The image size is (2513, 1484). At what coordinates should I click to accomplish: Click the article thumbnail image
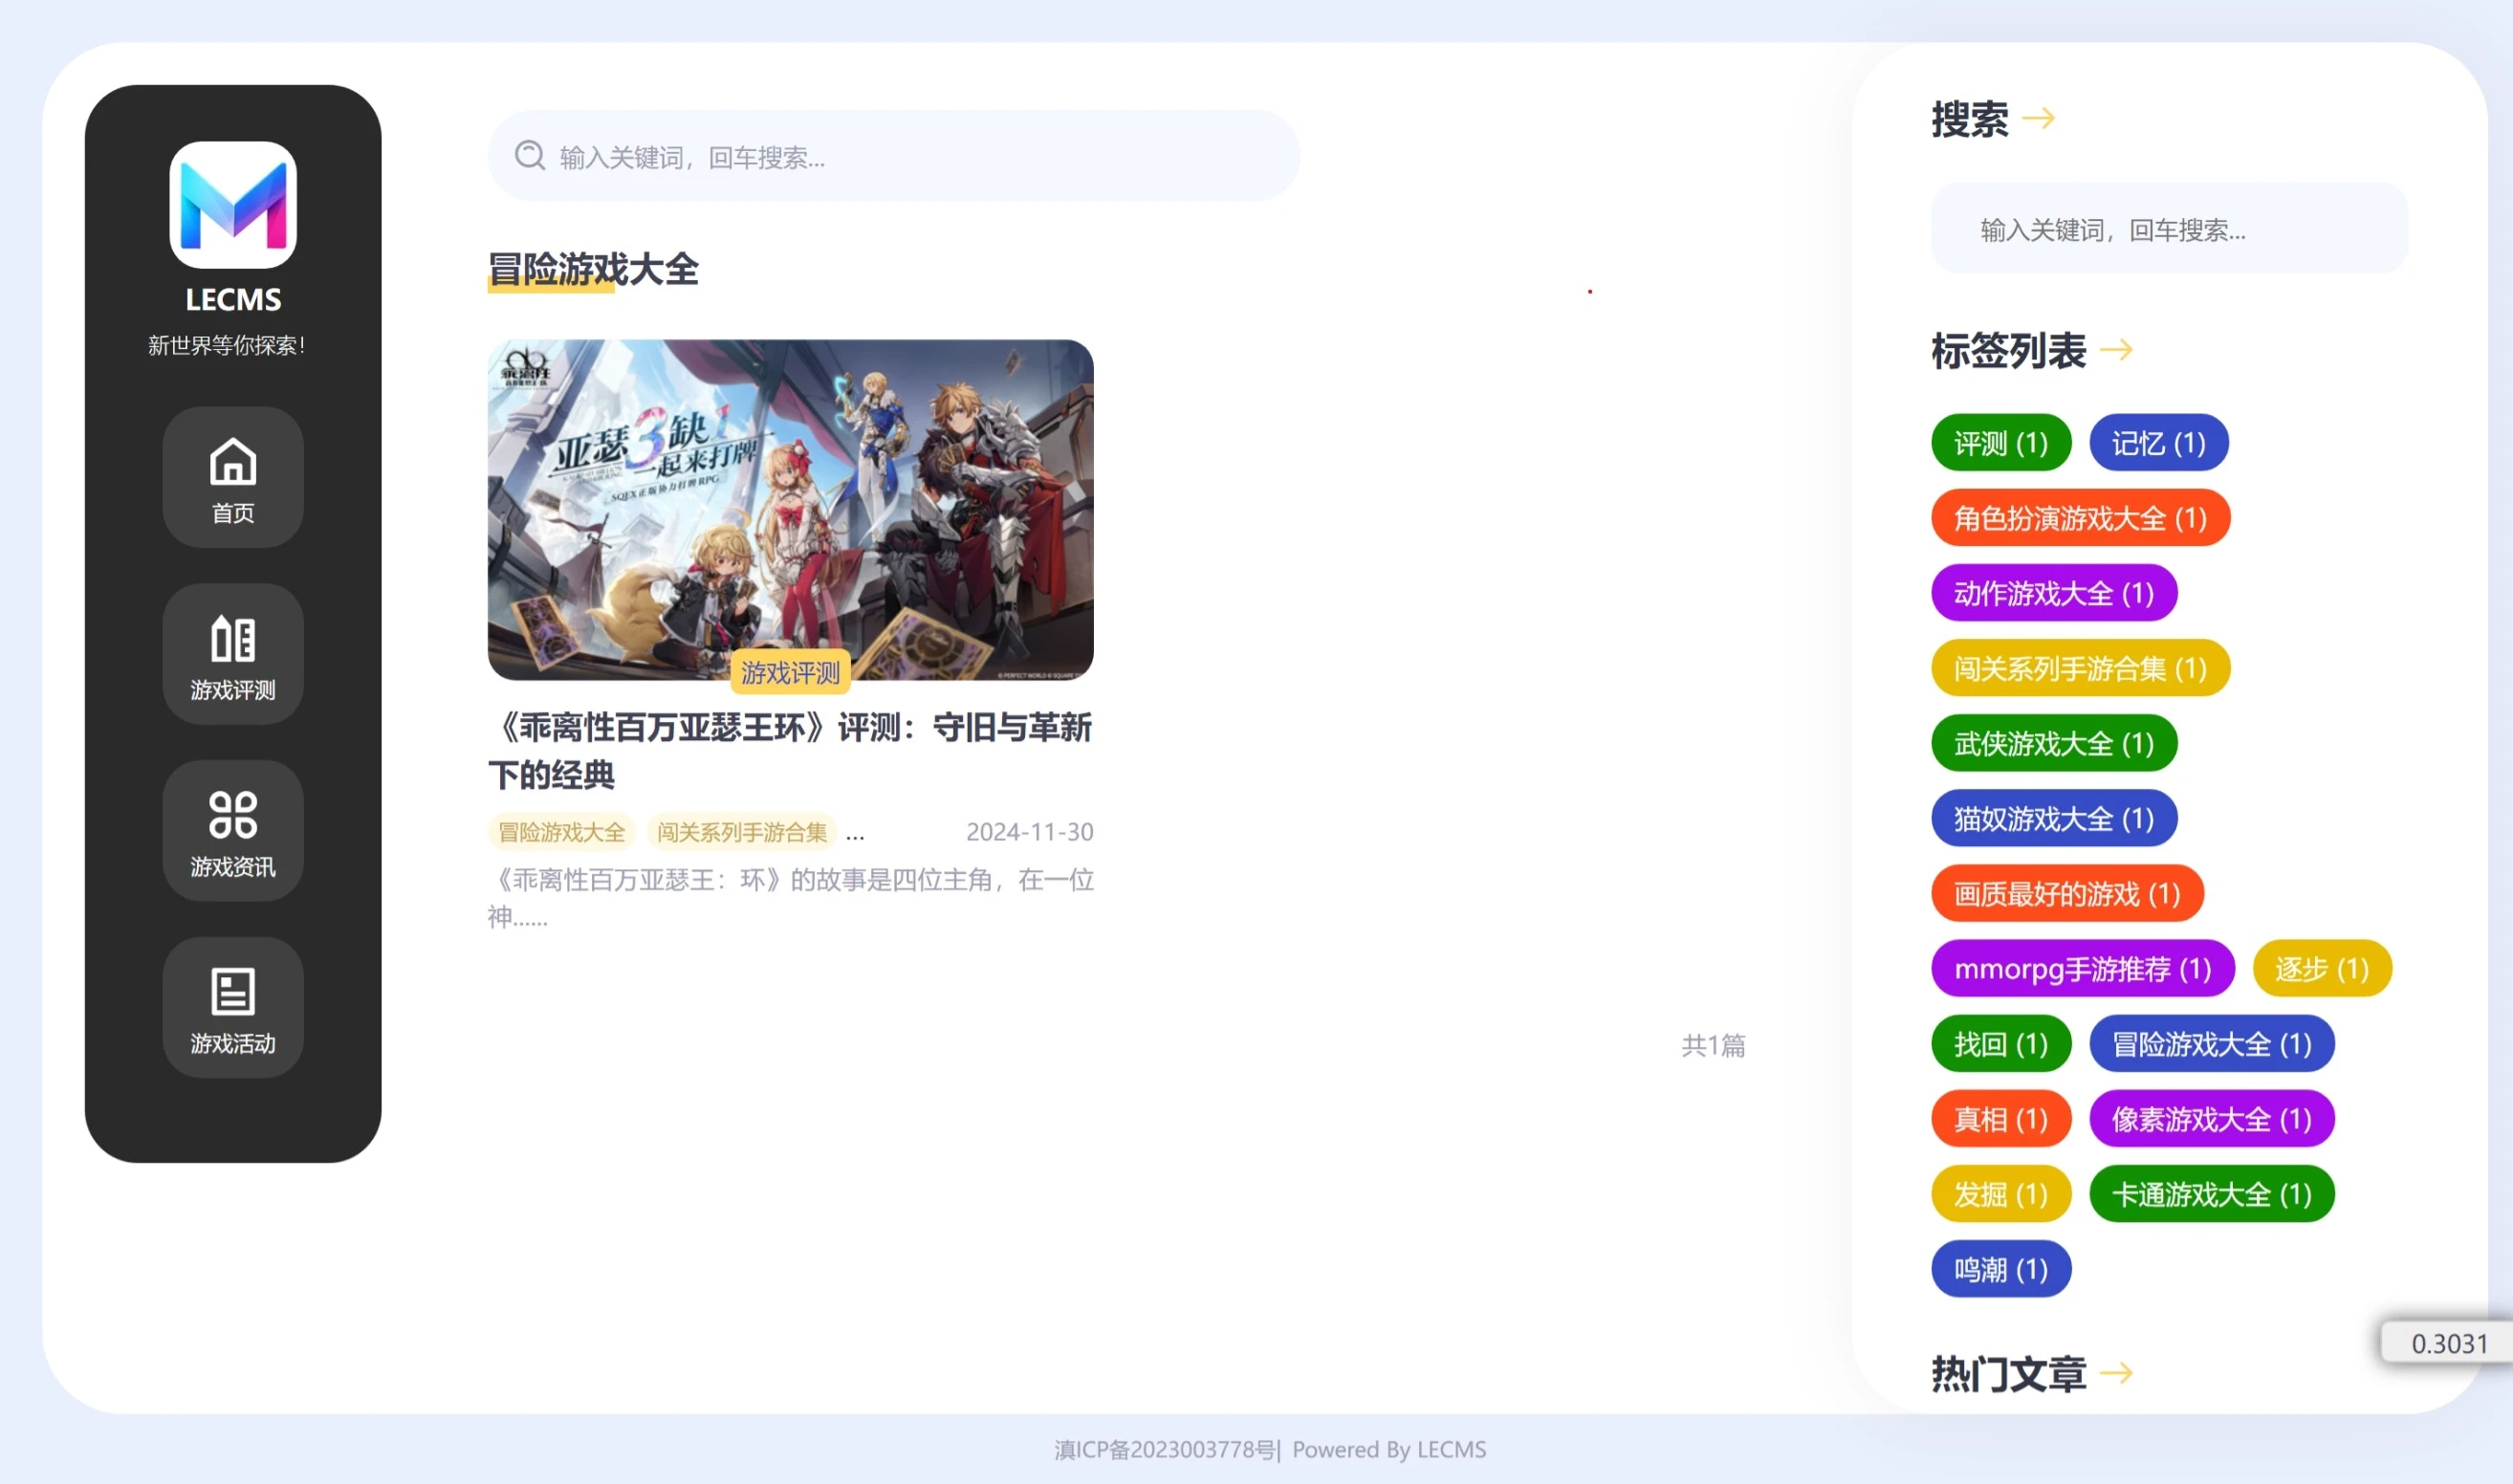(x=789, y=508)
